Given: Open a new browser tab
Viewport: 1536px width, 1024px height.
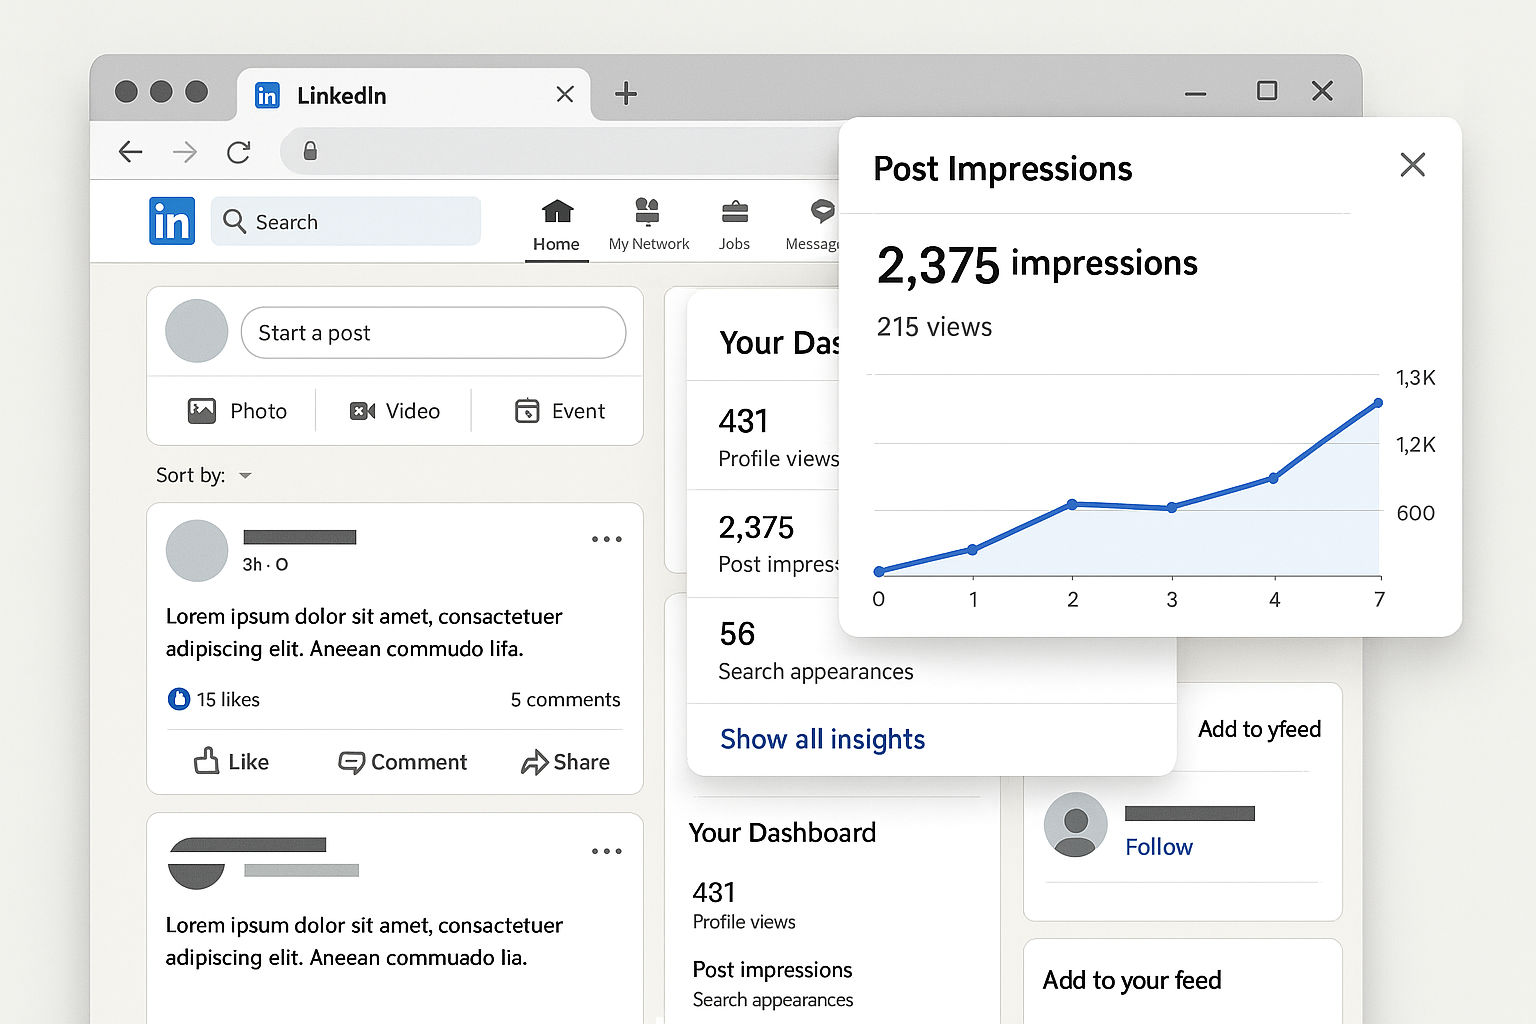Looking at the screenshot, I should [626, 94].
